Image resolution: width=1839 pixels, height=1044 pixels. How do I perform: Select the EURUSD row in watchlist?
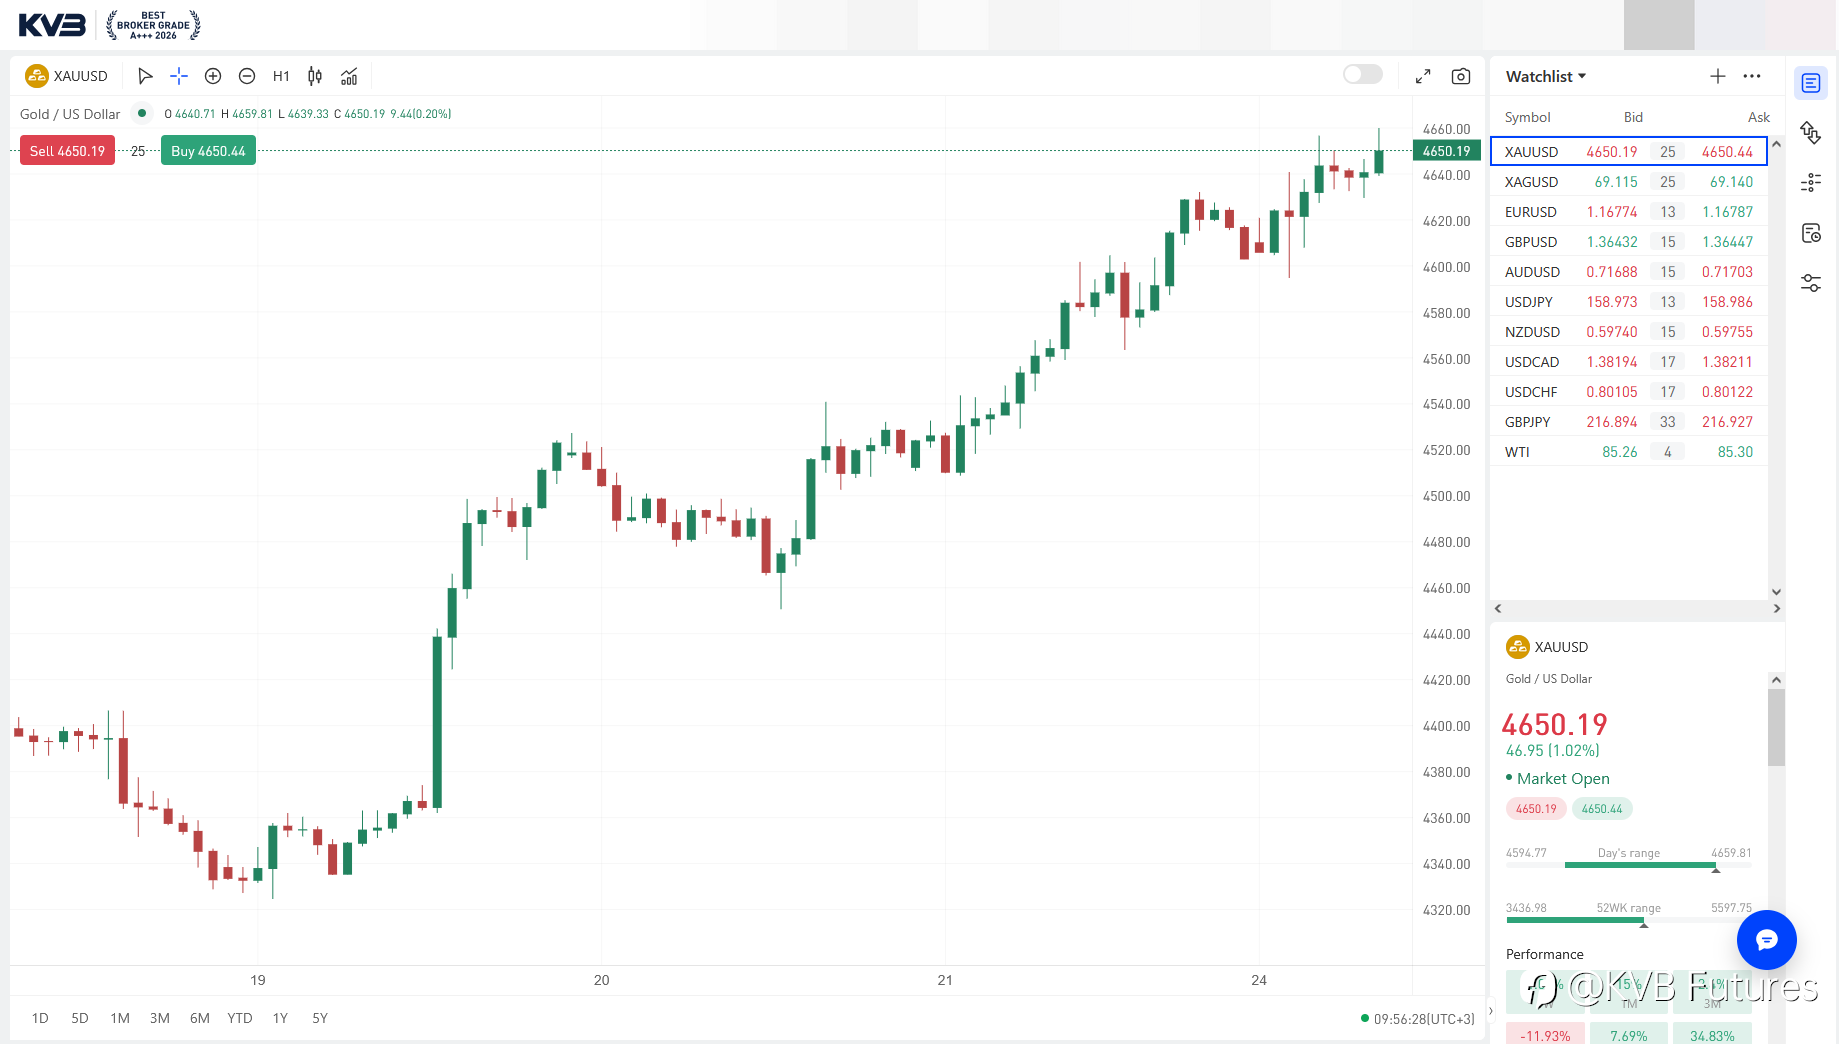click(x=1629, y=212)
